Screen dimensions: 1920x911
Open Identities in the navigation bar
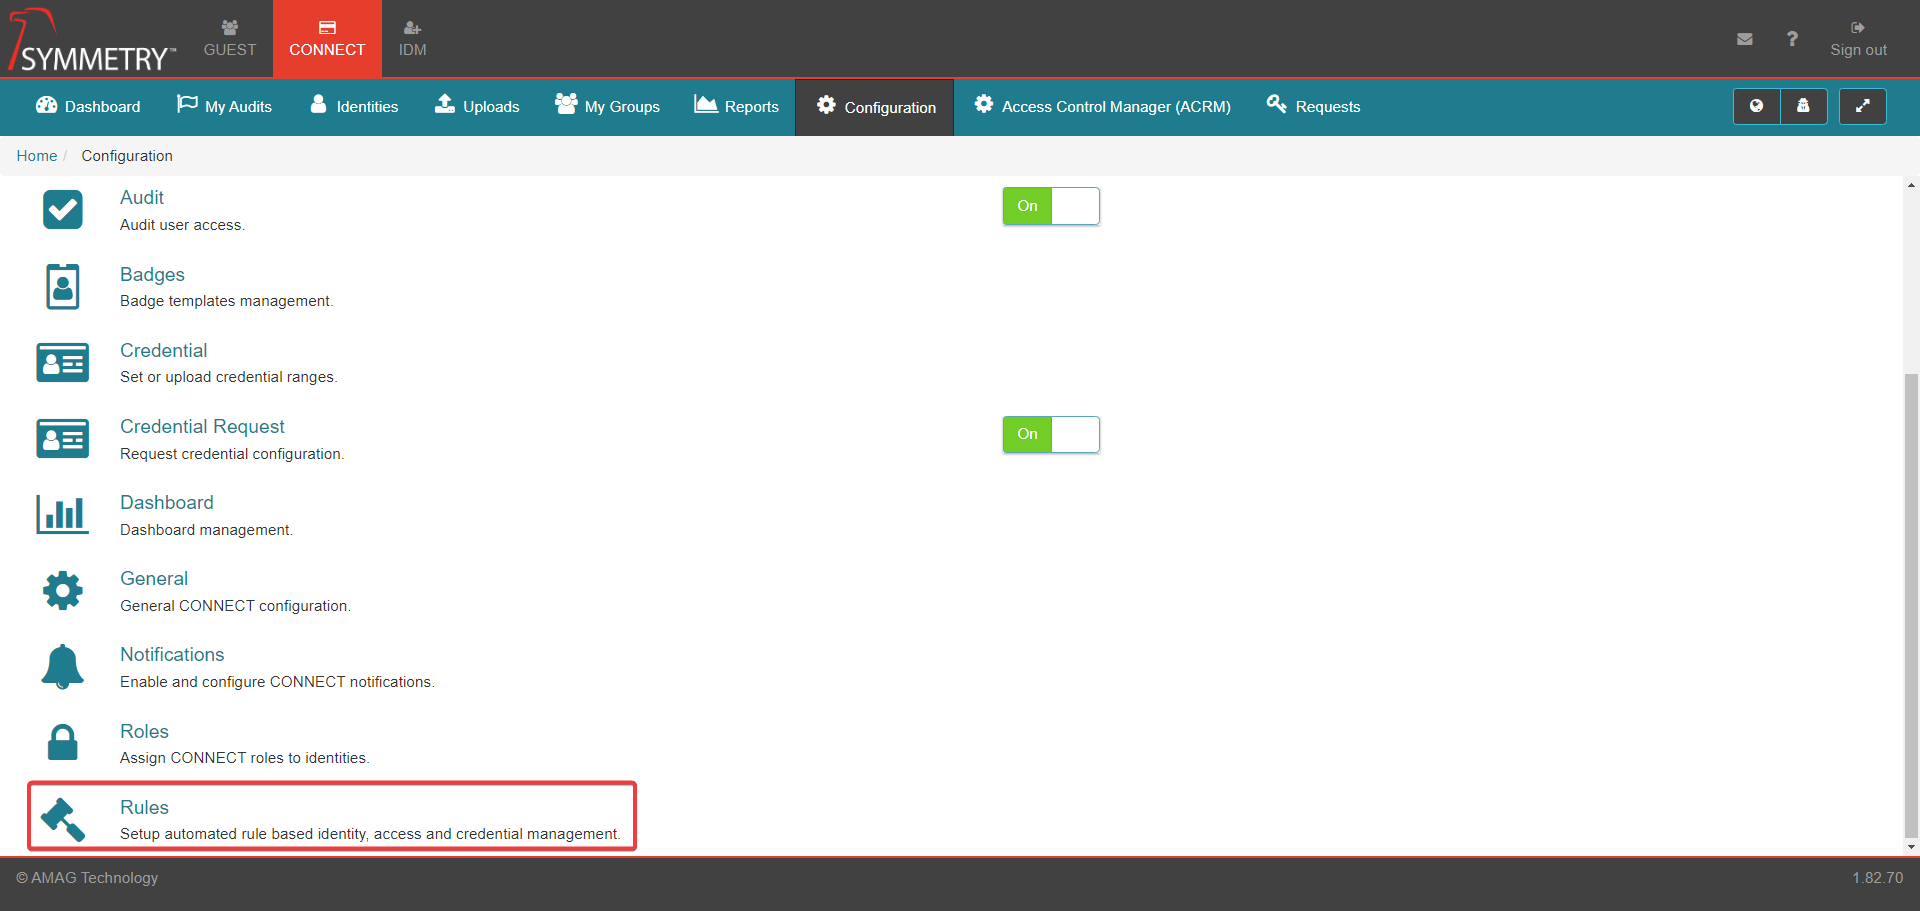[354, 106]
